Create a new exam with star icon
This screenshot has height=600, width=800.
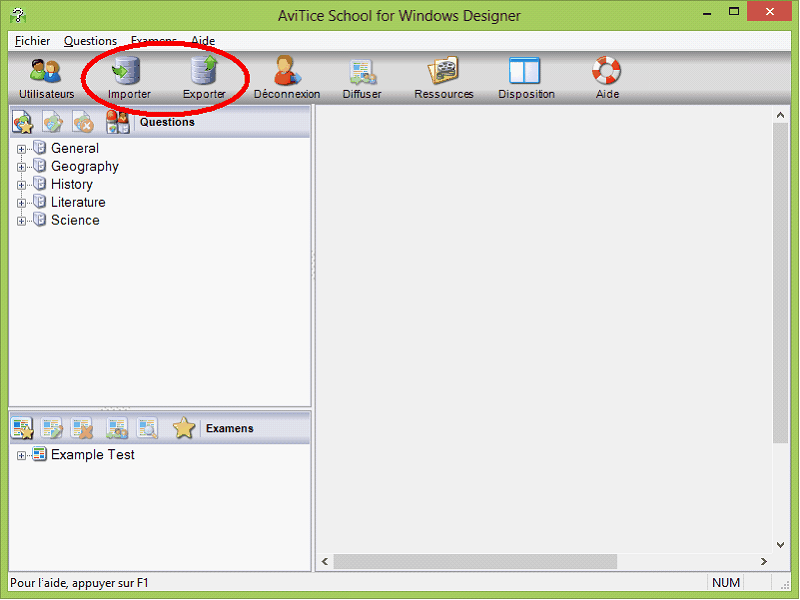tap(22, 428)
